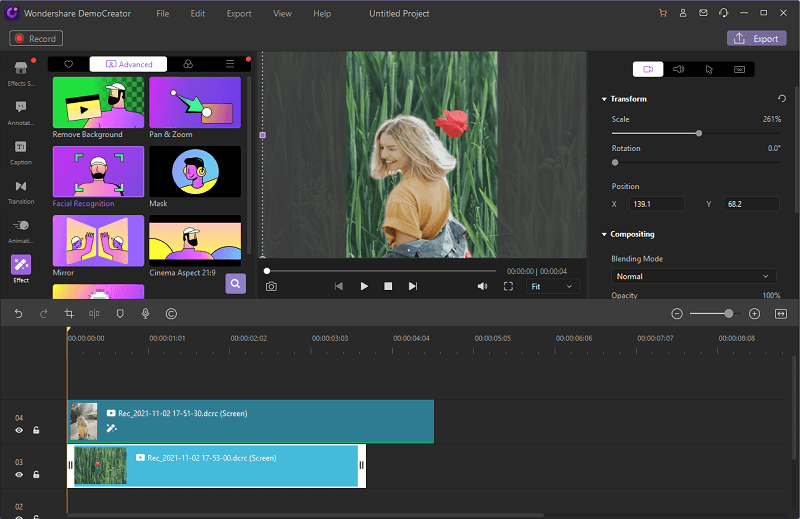Zoom in the timeline

[755, 314]
